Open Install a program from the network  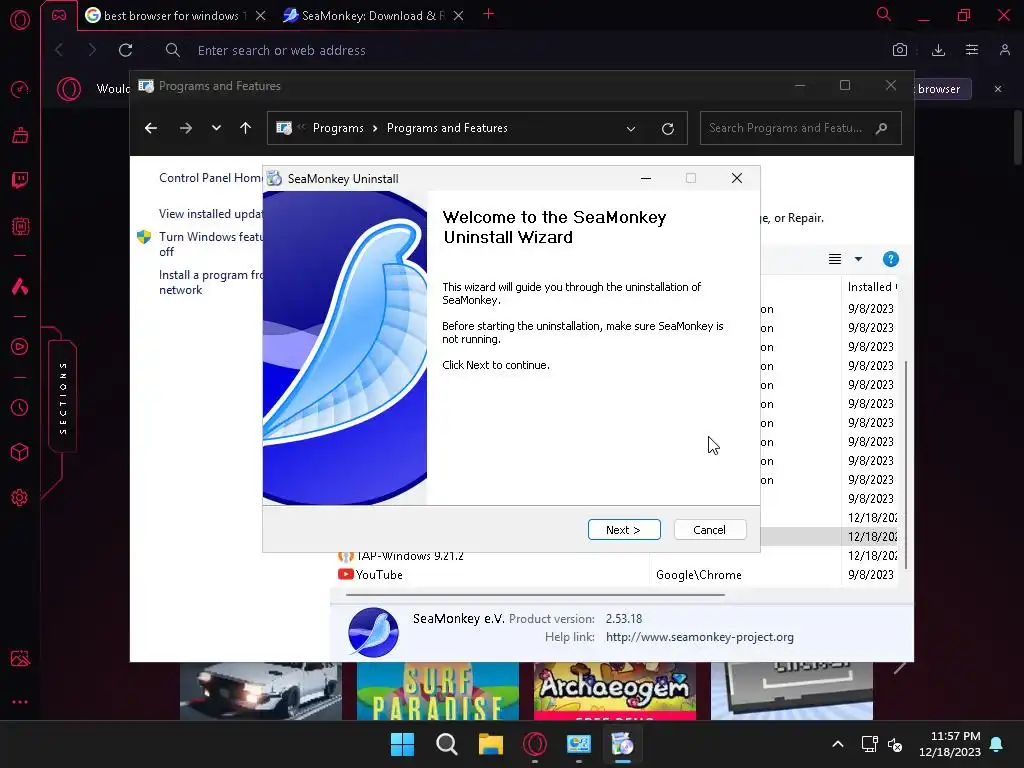coord(210,282)
